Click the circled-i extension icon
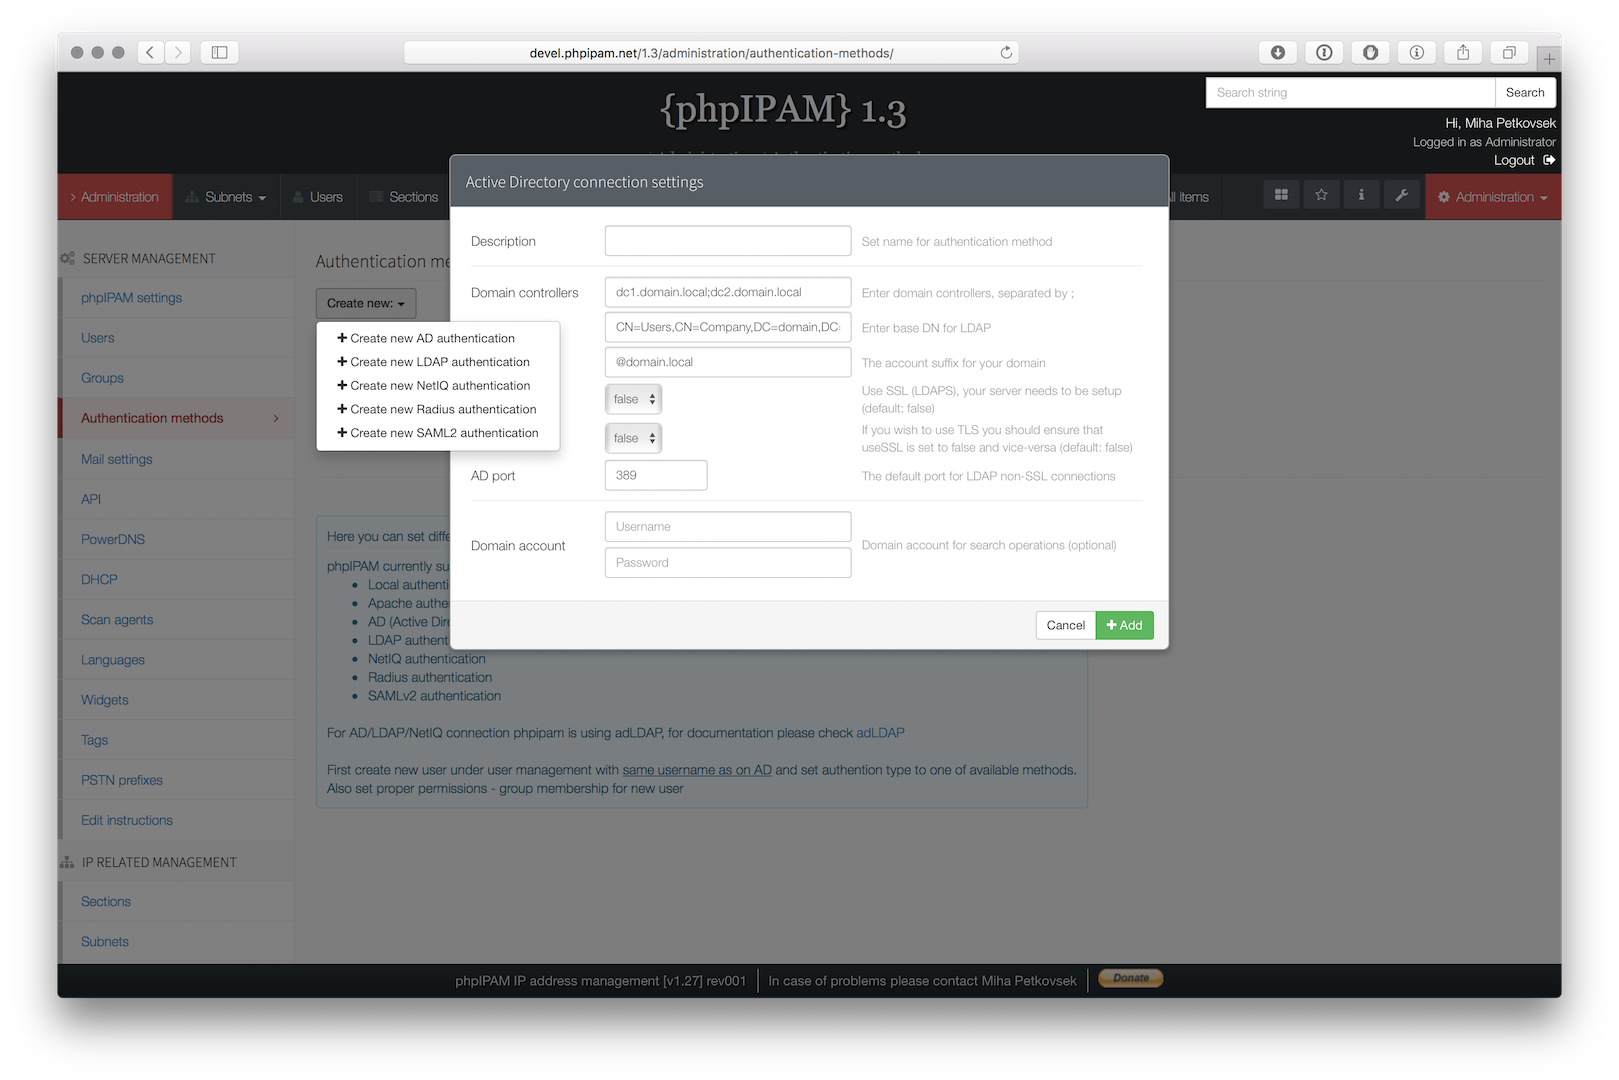Viewport: 1619px width, 1080px height. point(1417,52)
